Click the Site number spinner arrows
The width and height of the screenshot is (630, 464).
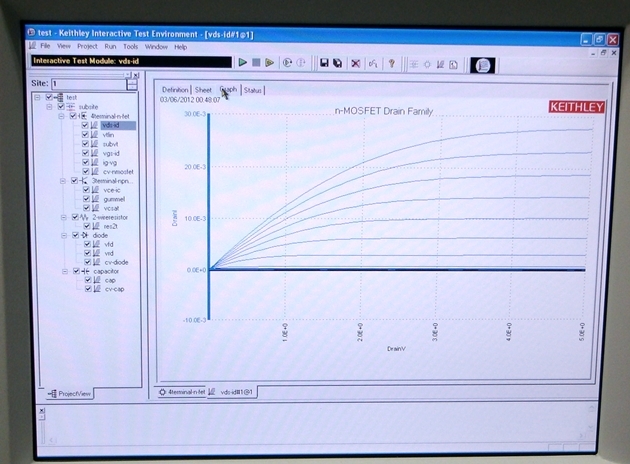[x=132, y=84]
